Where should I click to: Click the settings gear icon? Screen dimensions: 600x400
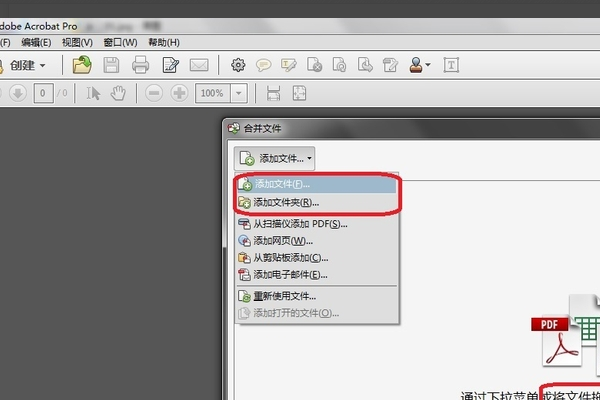tap(238, 65)
